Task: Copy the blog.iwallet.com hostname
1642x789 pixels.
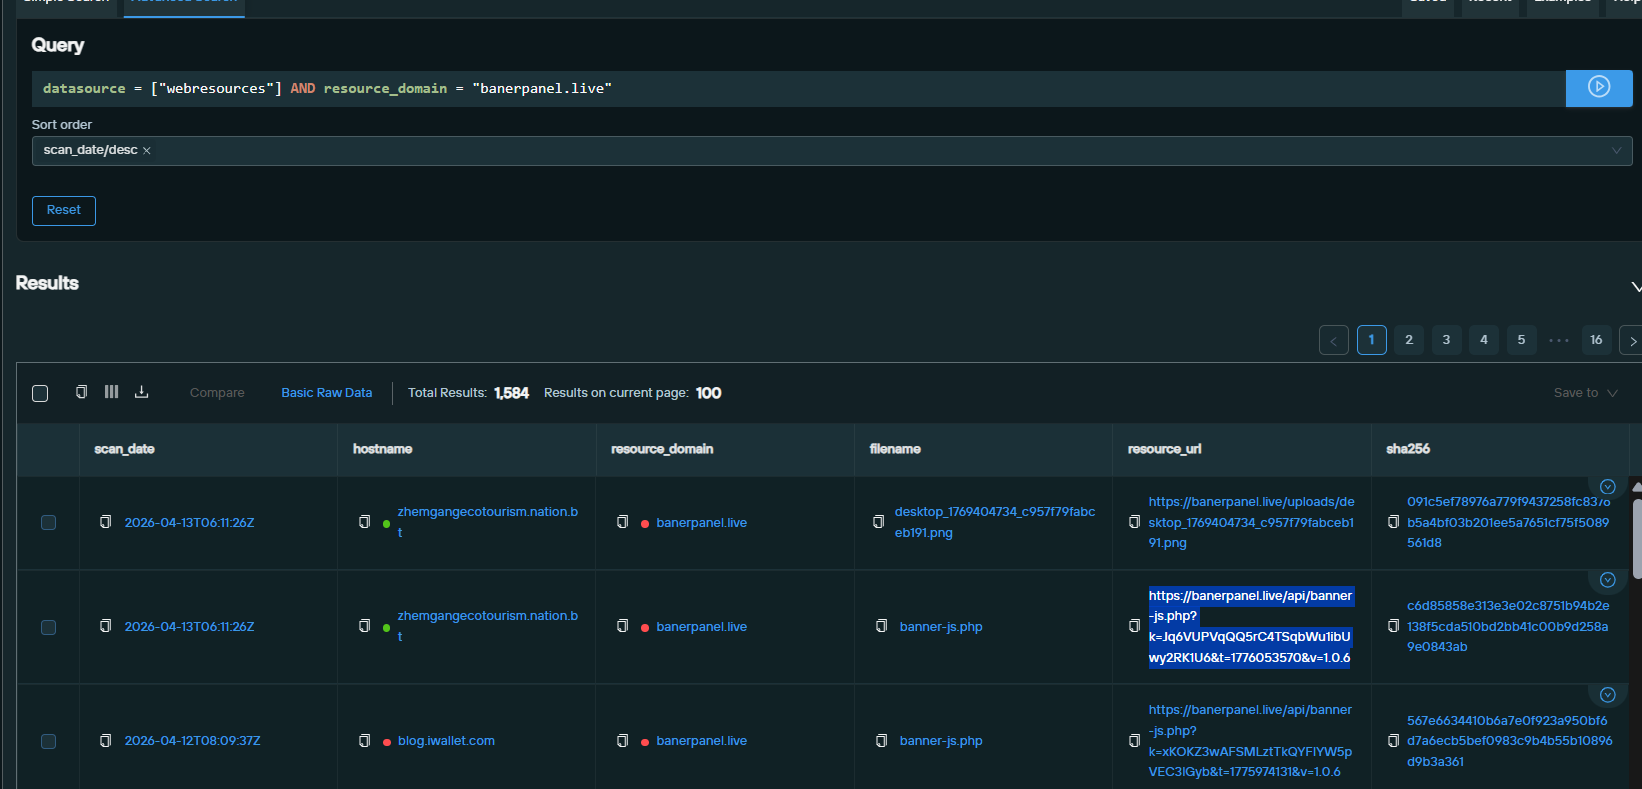Action: click(x=364, y=740)
